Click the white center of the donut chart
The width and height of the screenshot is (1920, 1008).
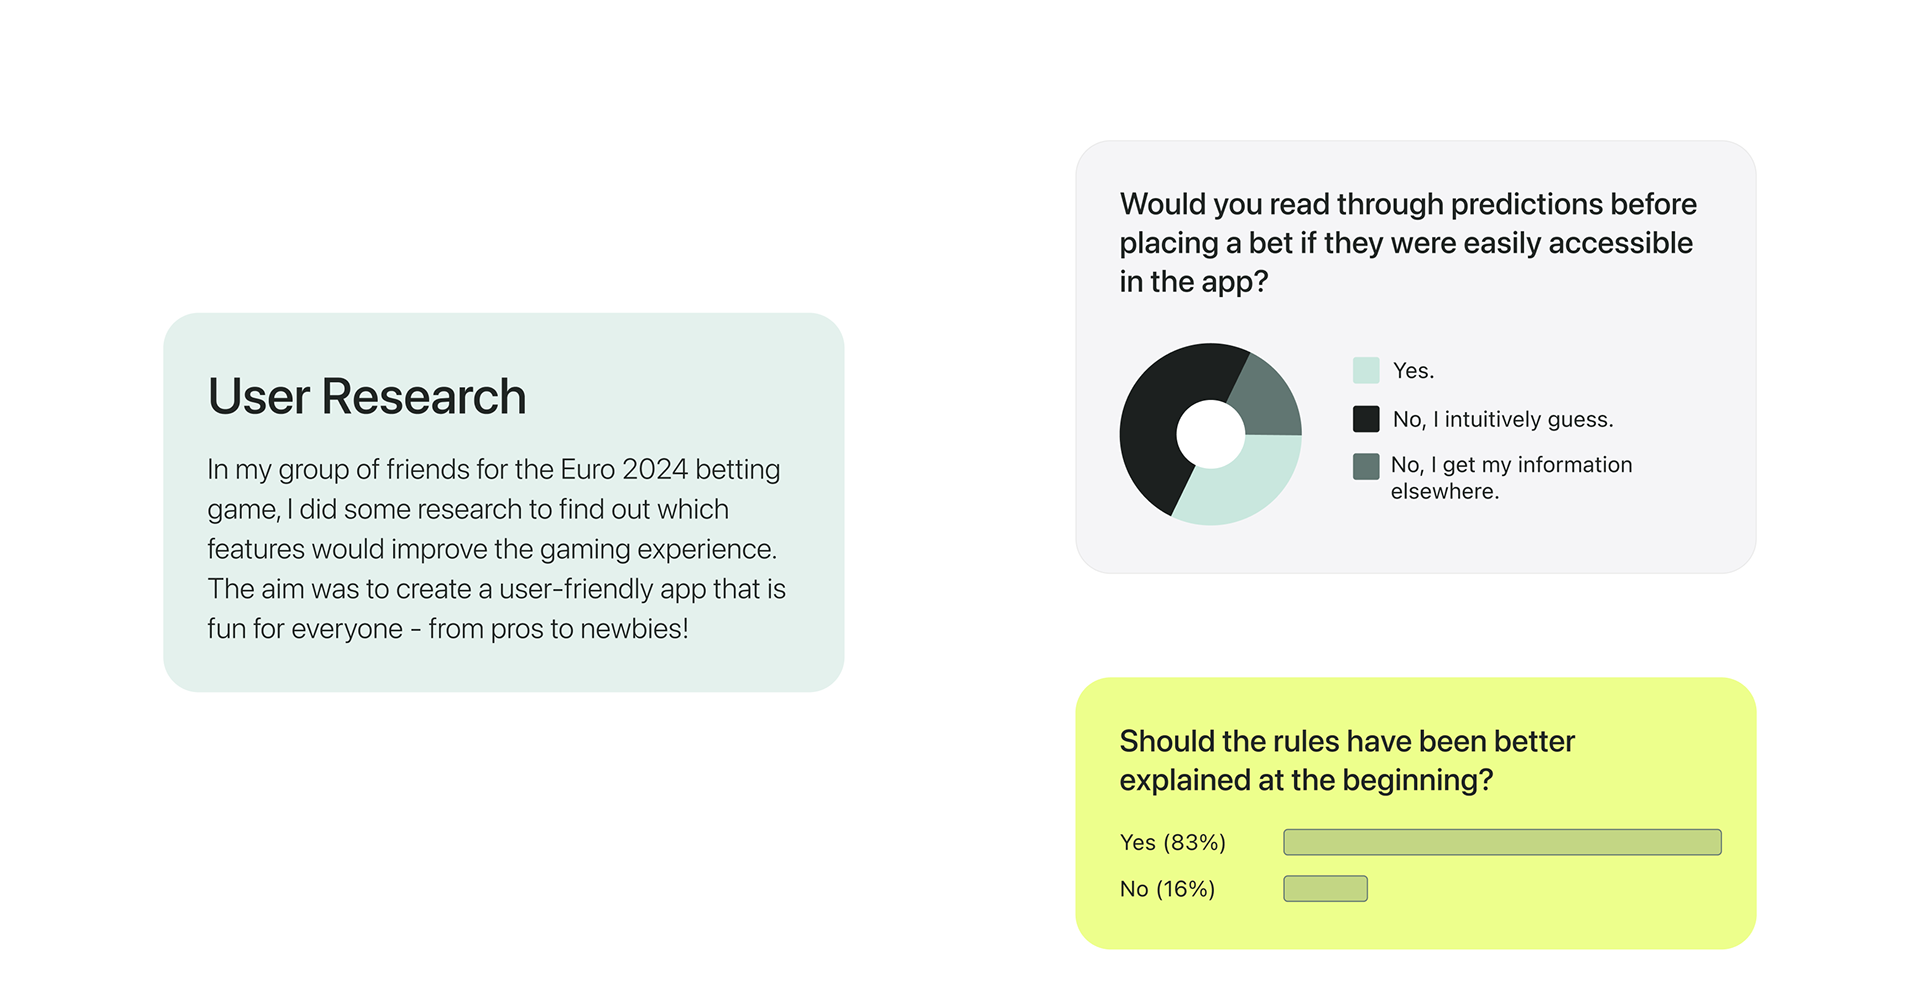[x=1211, y=434]
